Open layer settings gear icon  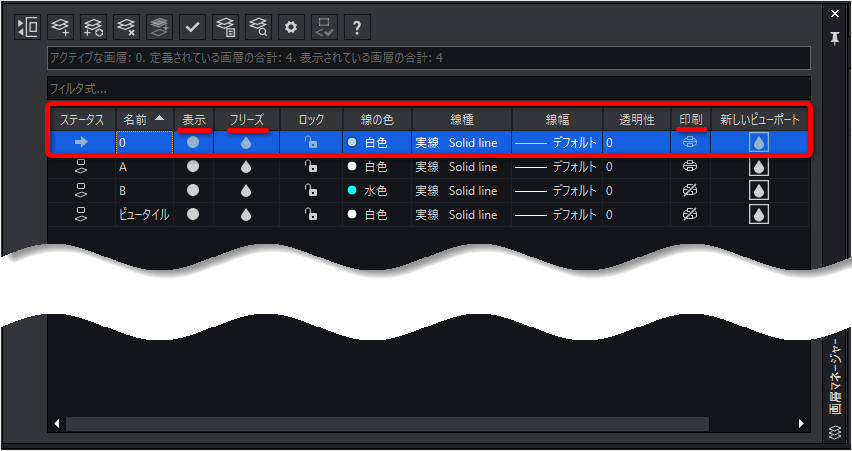click(291, 26)
